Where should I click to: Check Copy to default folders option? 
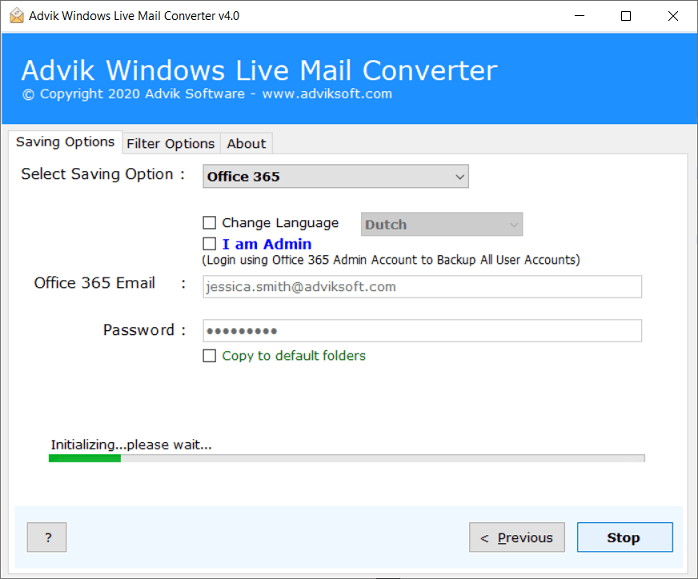point(209,356)
